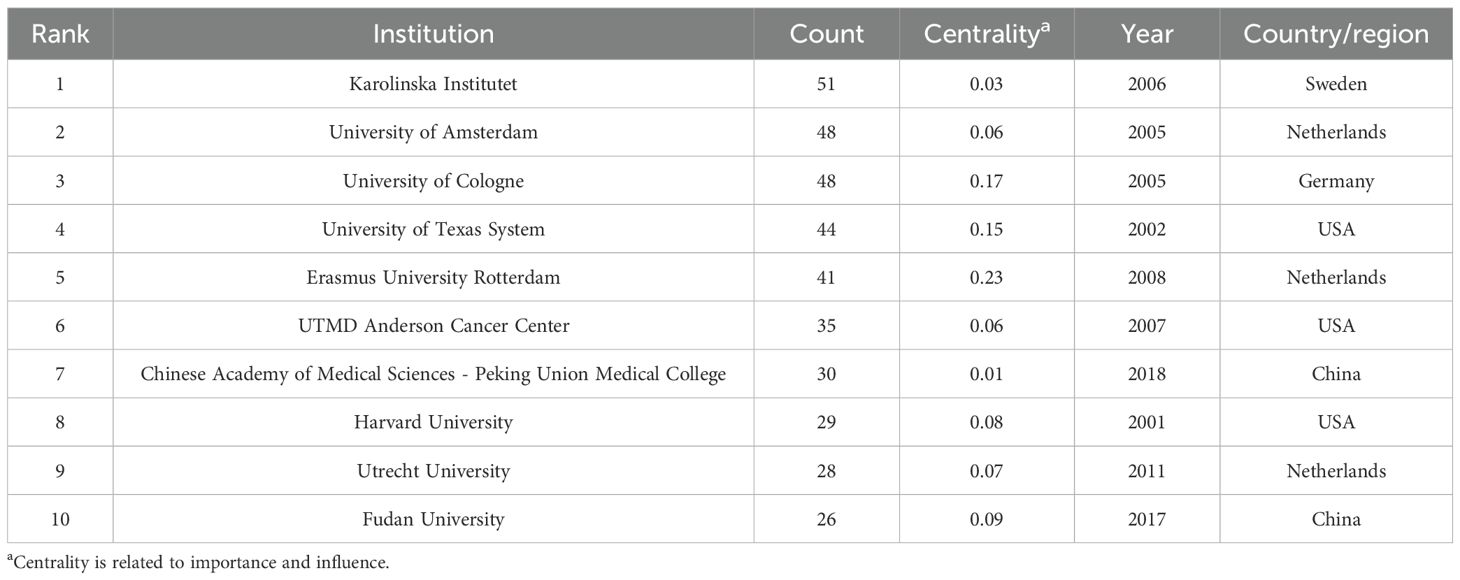Click the Utrecht University cell
This screenshot has width=1460, height=580.
click(433, 471)
